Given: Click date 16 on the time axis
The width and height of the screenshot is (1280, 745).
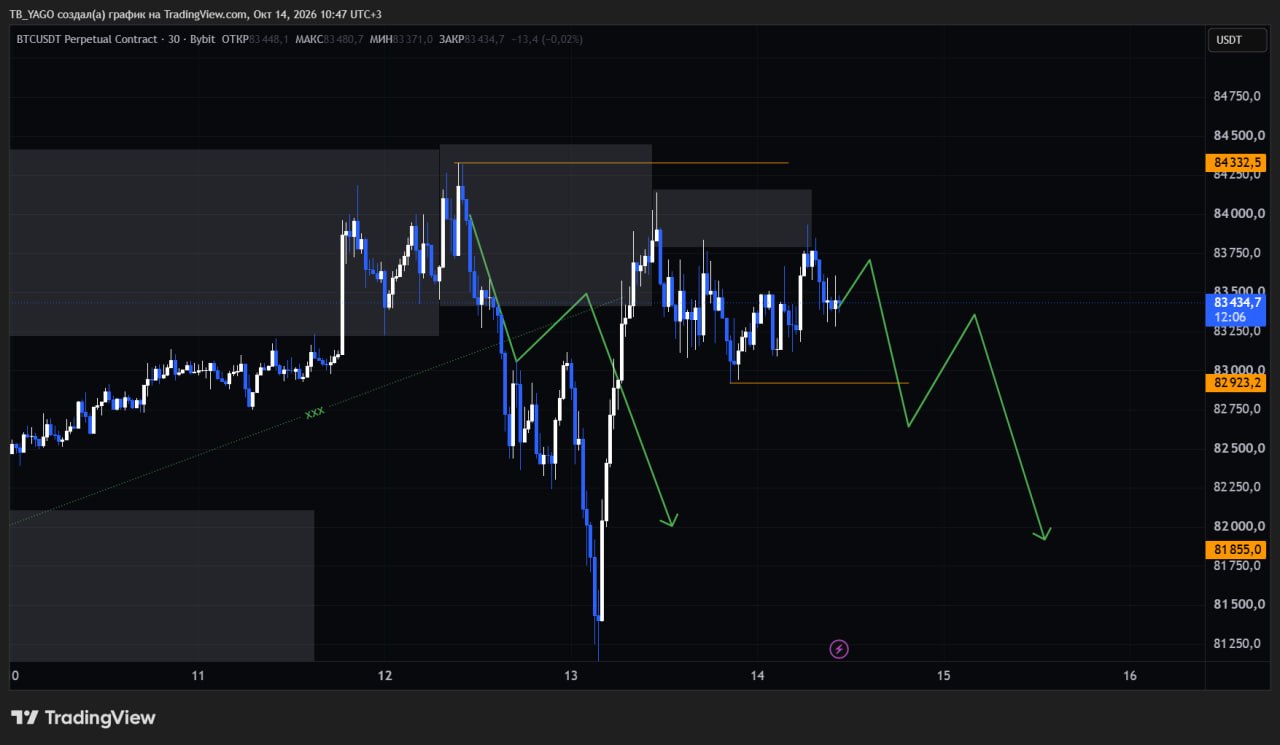Looking at the screenshot, I should (x=1130, y=676).
